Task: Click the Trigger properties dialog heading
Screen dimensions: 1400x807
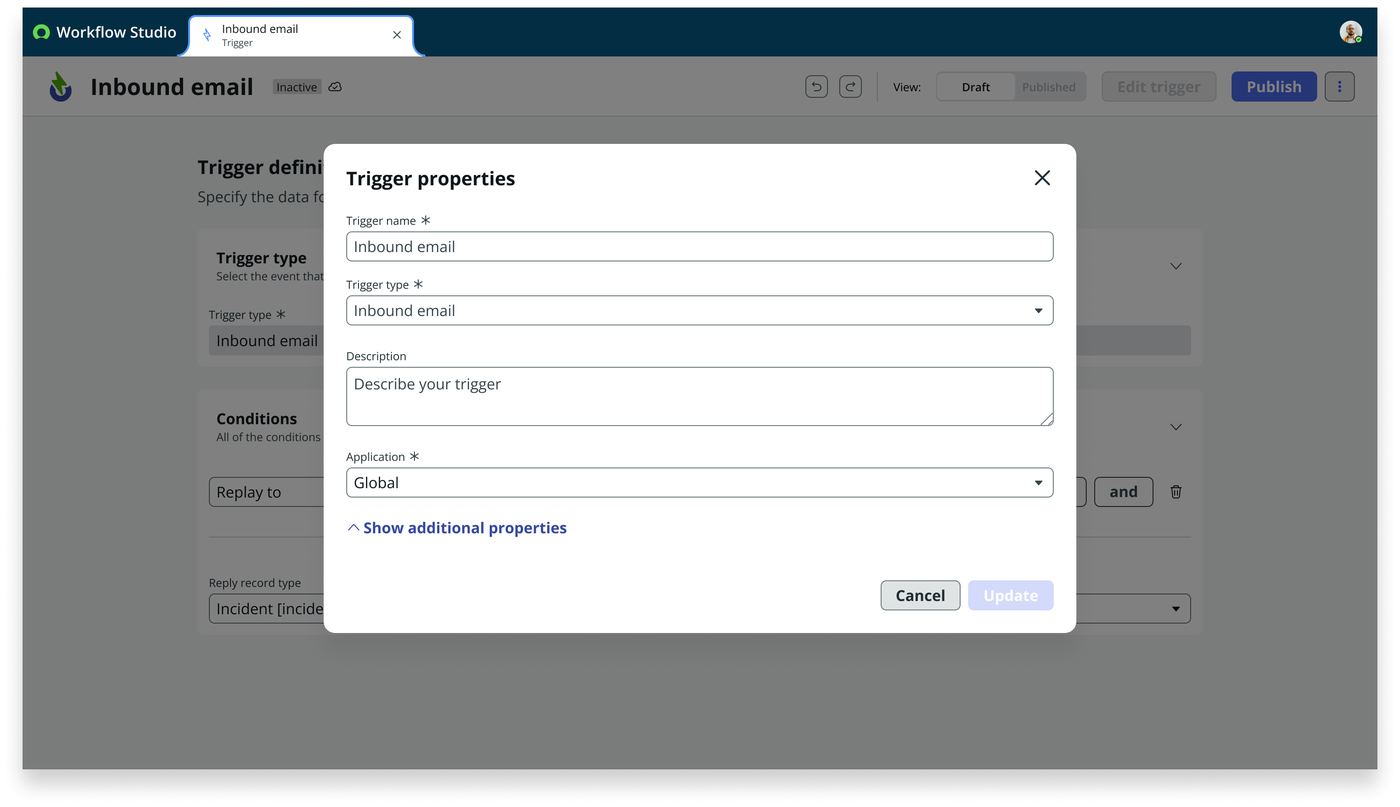Action: 431,178
